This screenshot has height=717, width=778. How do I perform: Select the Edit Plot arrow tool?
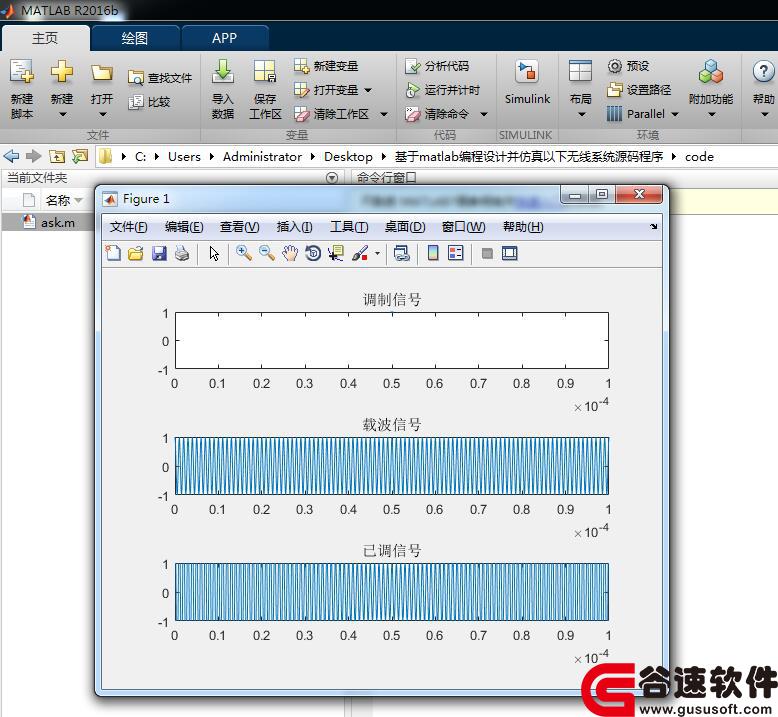click(x=214, y=254)
